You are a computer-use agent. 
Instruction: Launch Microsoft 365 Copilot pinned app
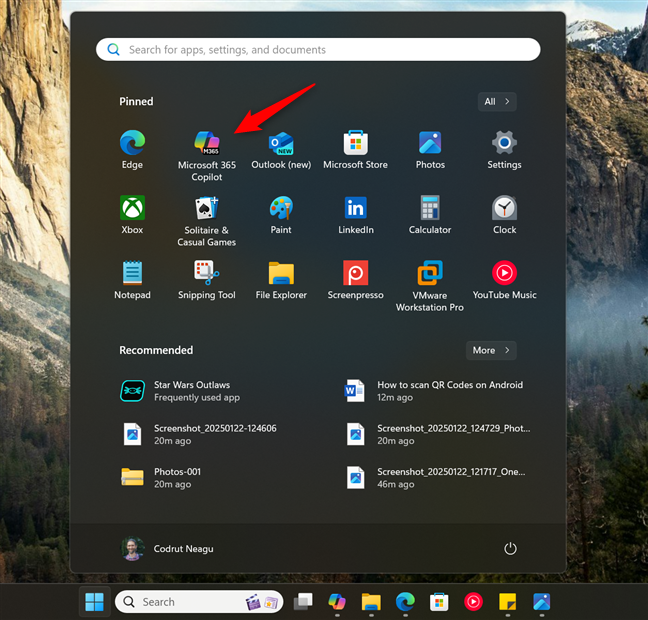(207, 156)
